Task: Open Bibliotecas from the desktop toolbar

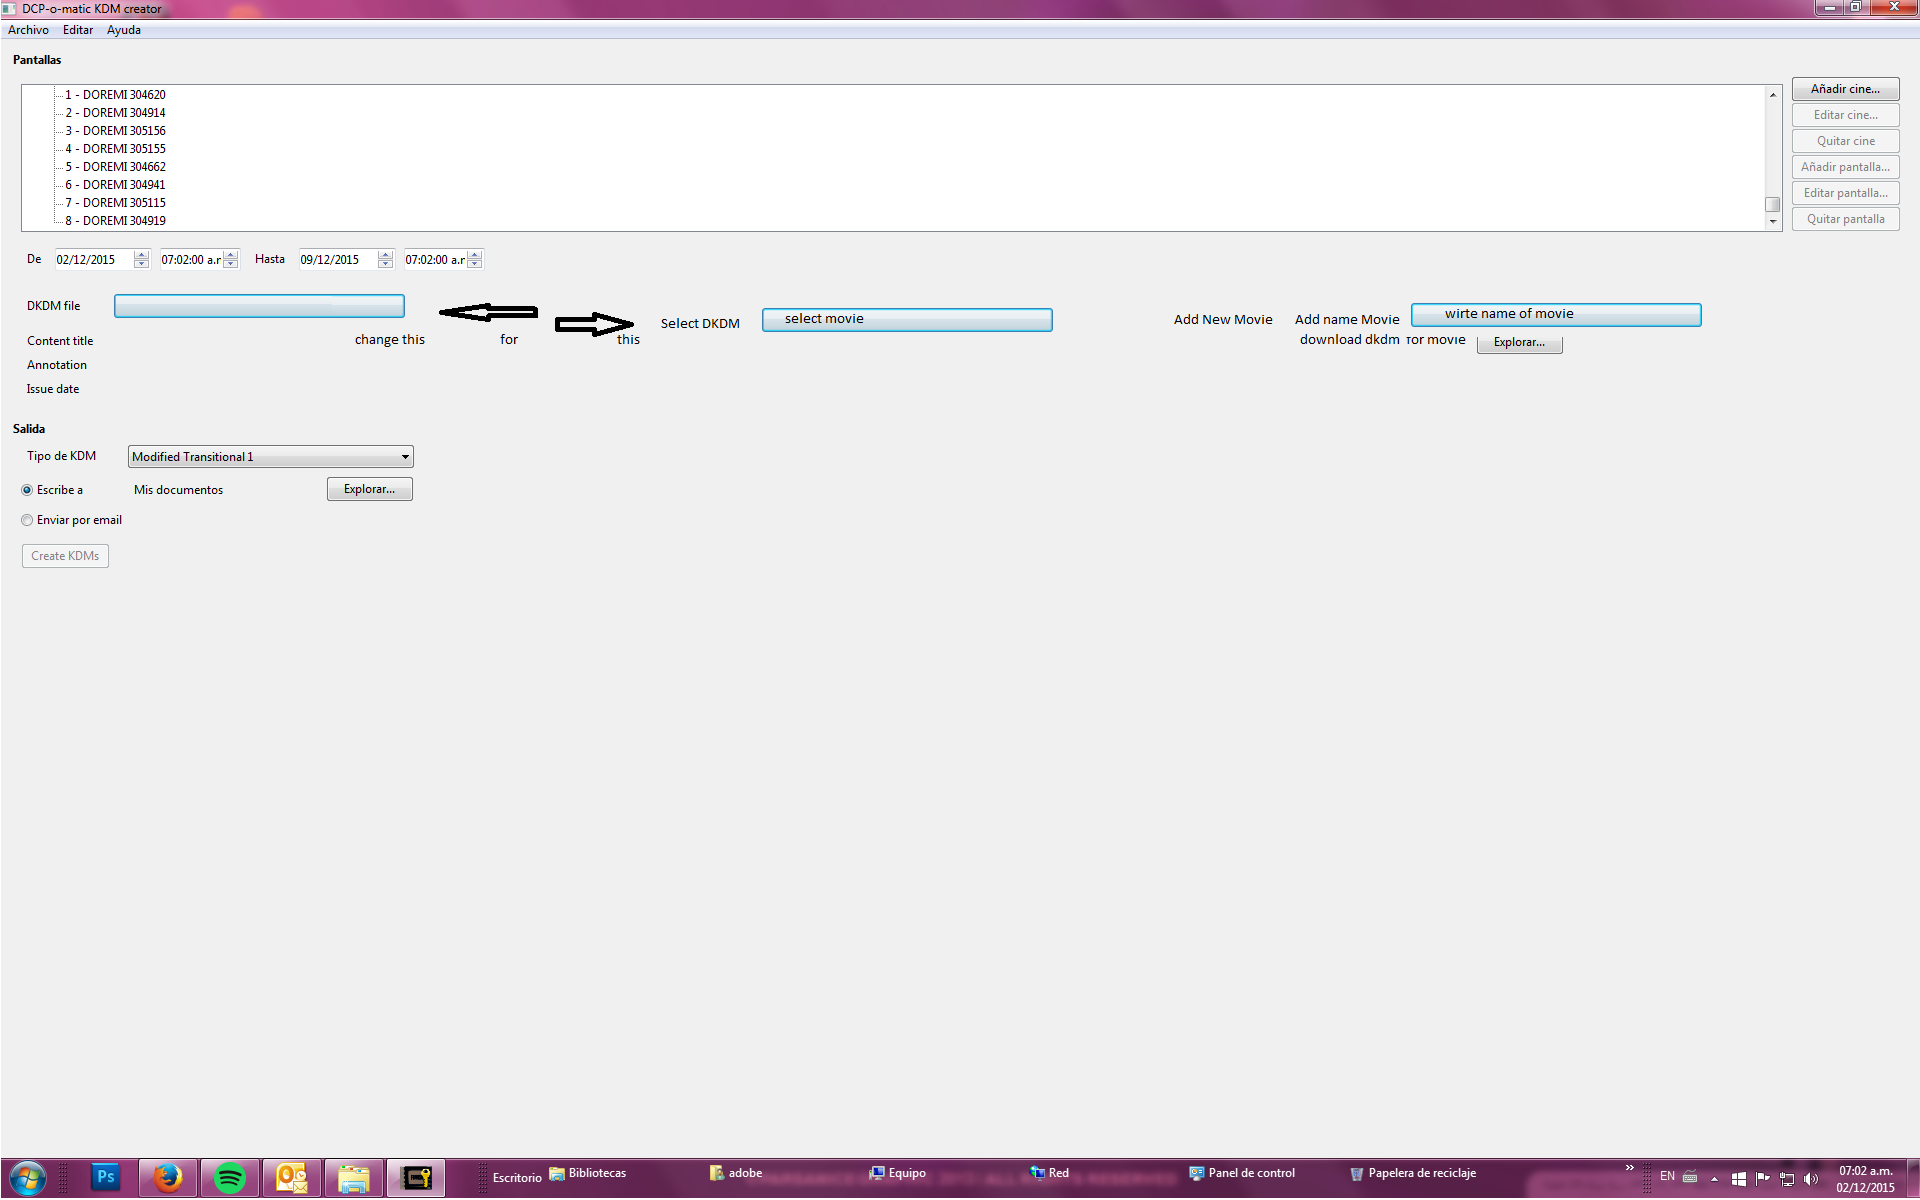Action: (588, 1174)
